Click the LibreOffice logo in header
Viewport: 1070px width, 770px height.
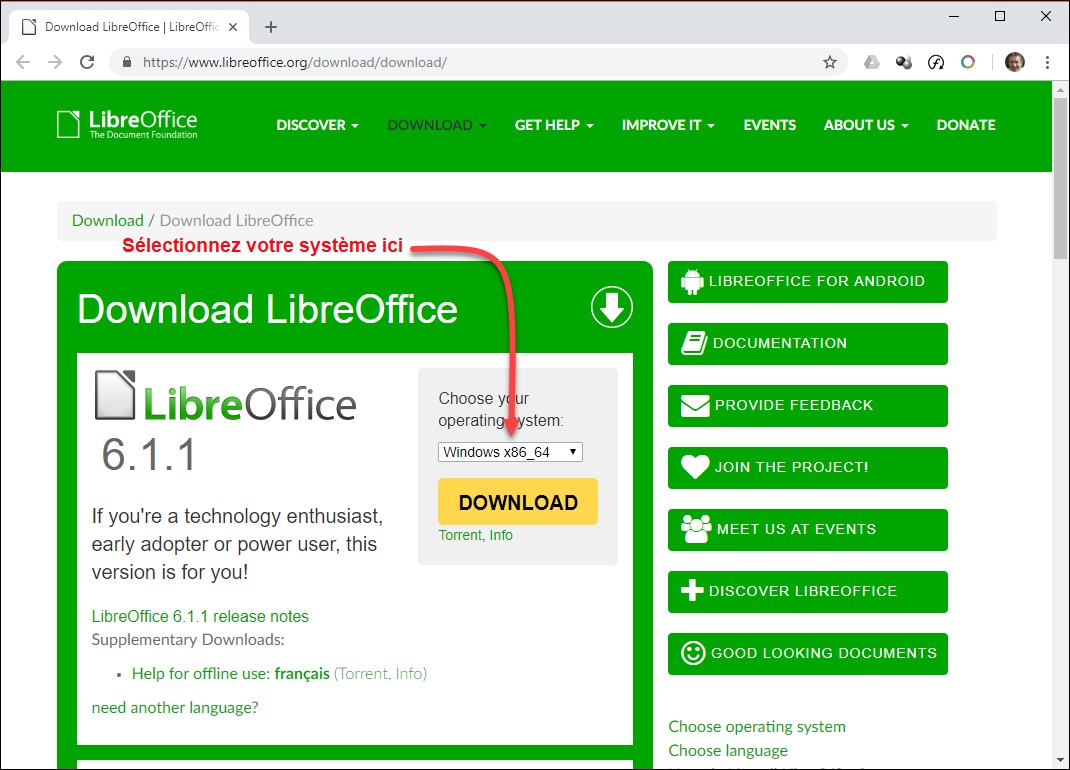pos(127,124)
